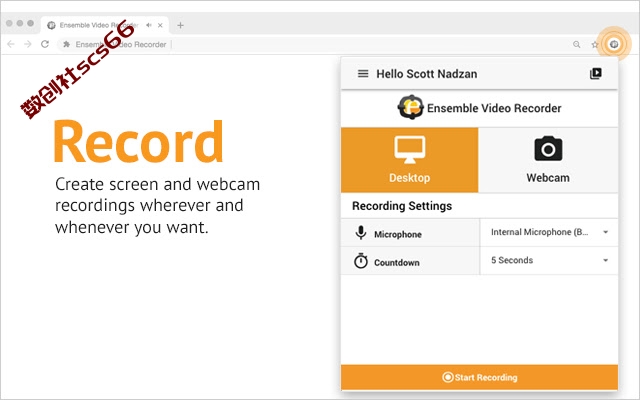The height and width of the screenshot is (400, 640).
Task: Open the Internal Microphone dropdown
Action: pyautogui.click(x=549, y=232)
